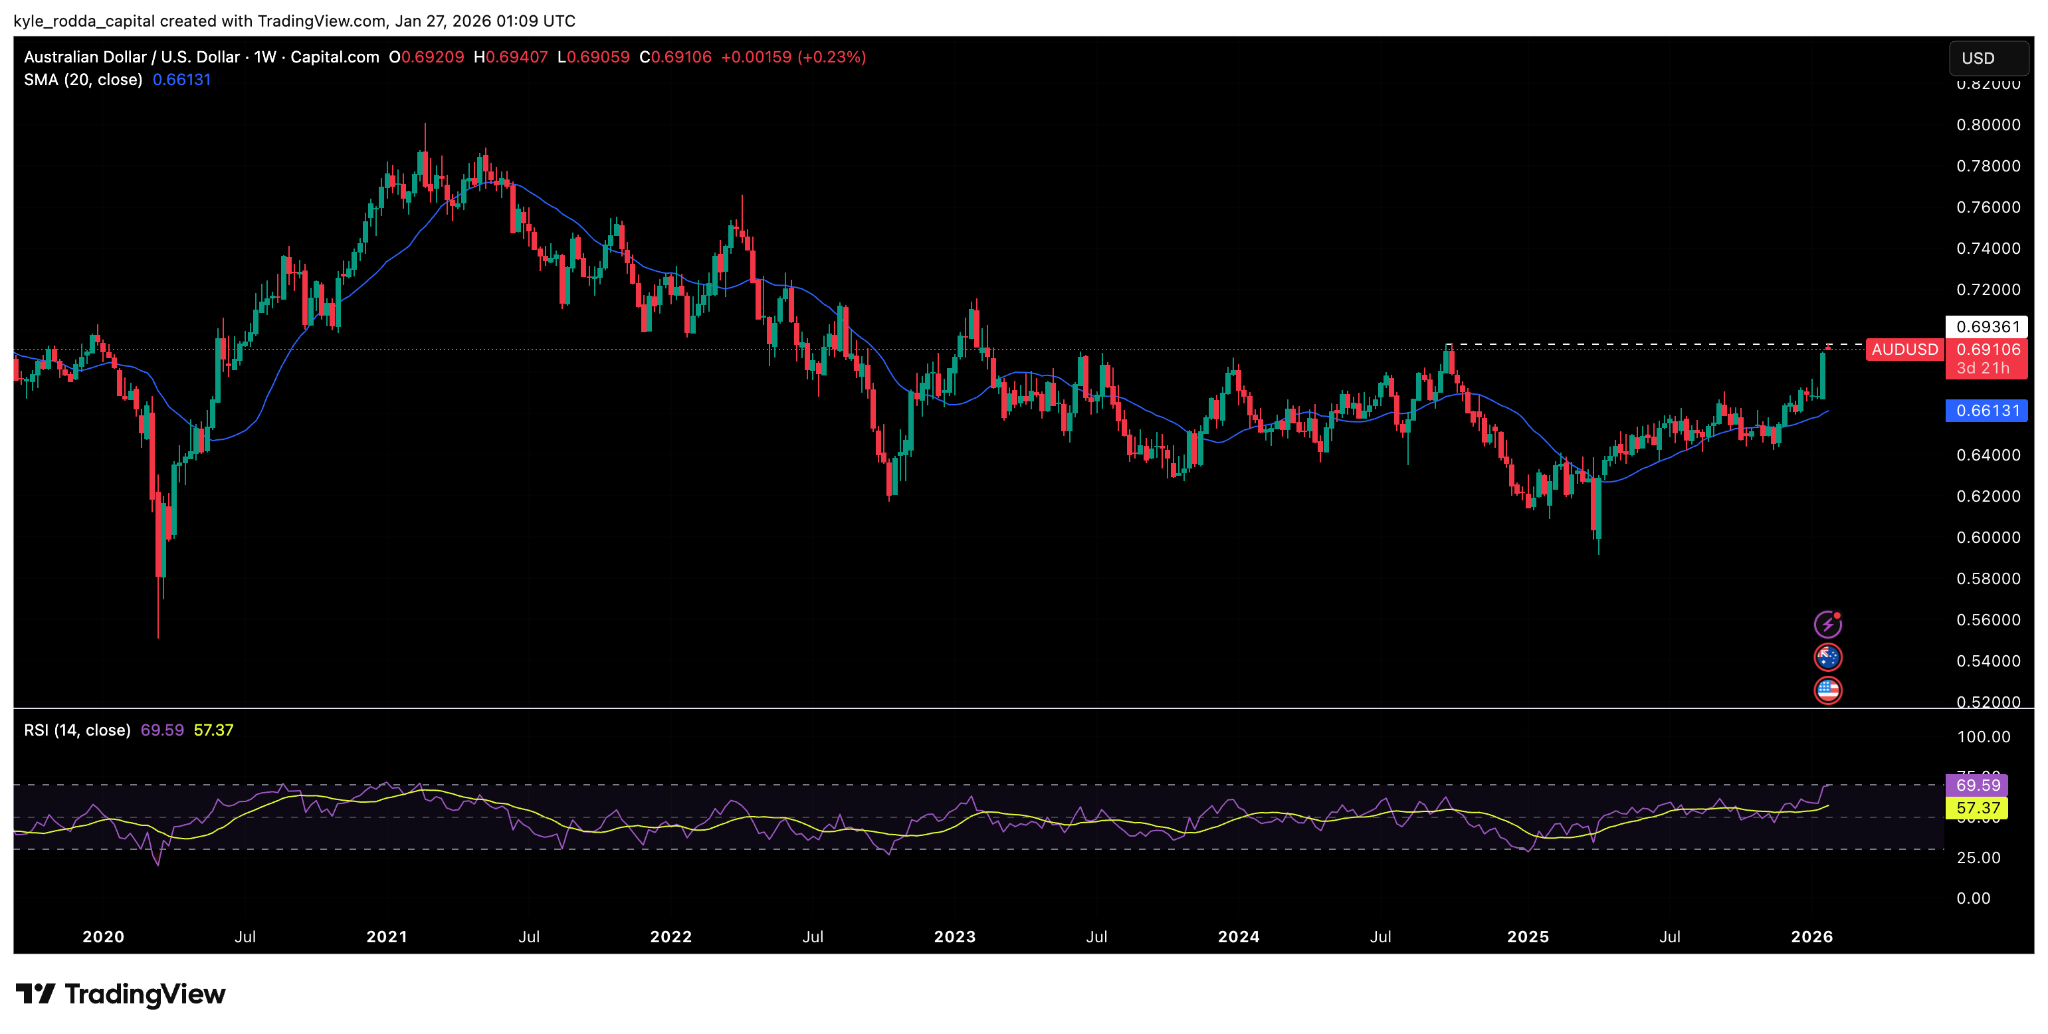Click the yellow 57.37 RSI average label
The height and width of the screenshot is (1034, 2048).
tap(1976, 808)
